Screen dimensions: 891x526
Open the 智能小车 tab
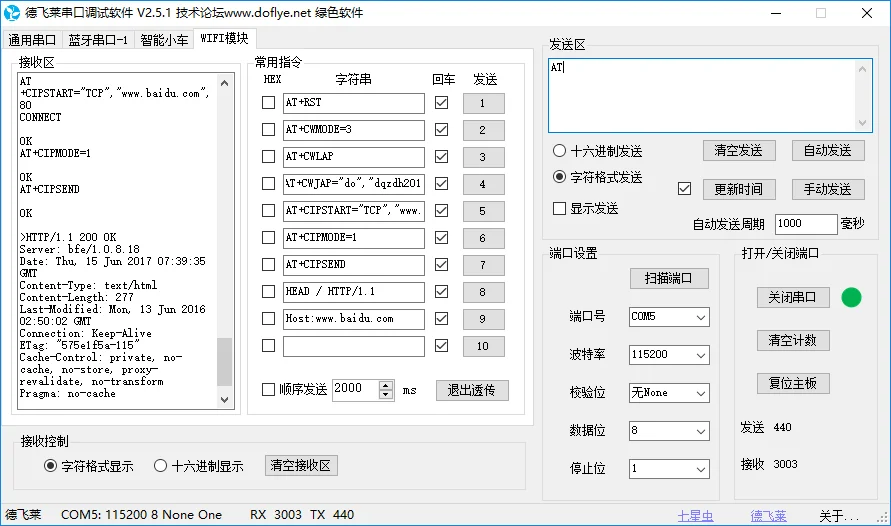164,40
